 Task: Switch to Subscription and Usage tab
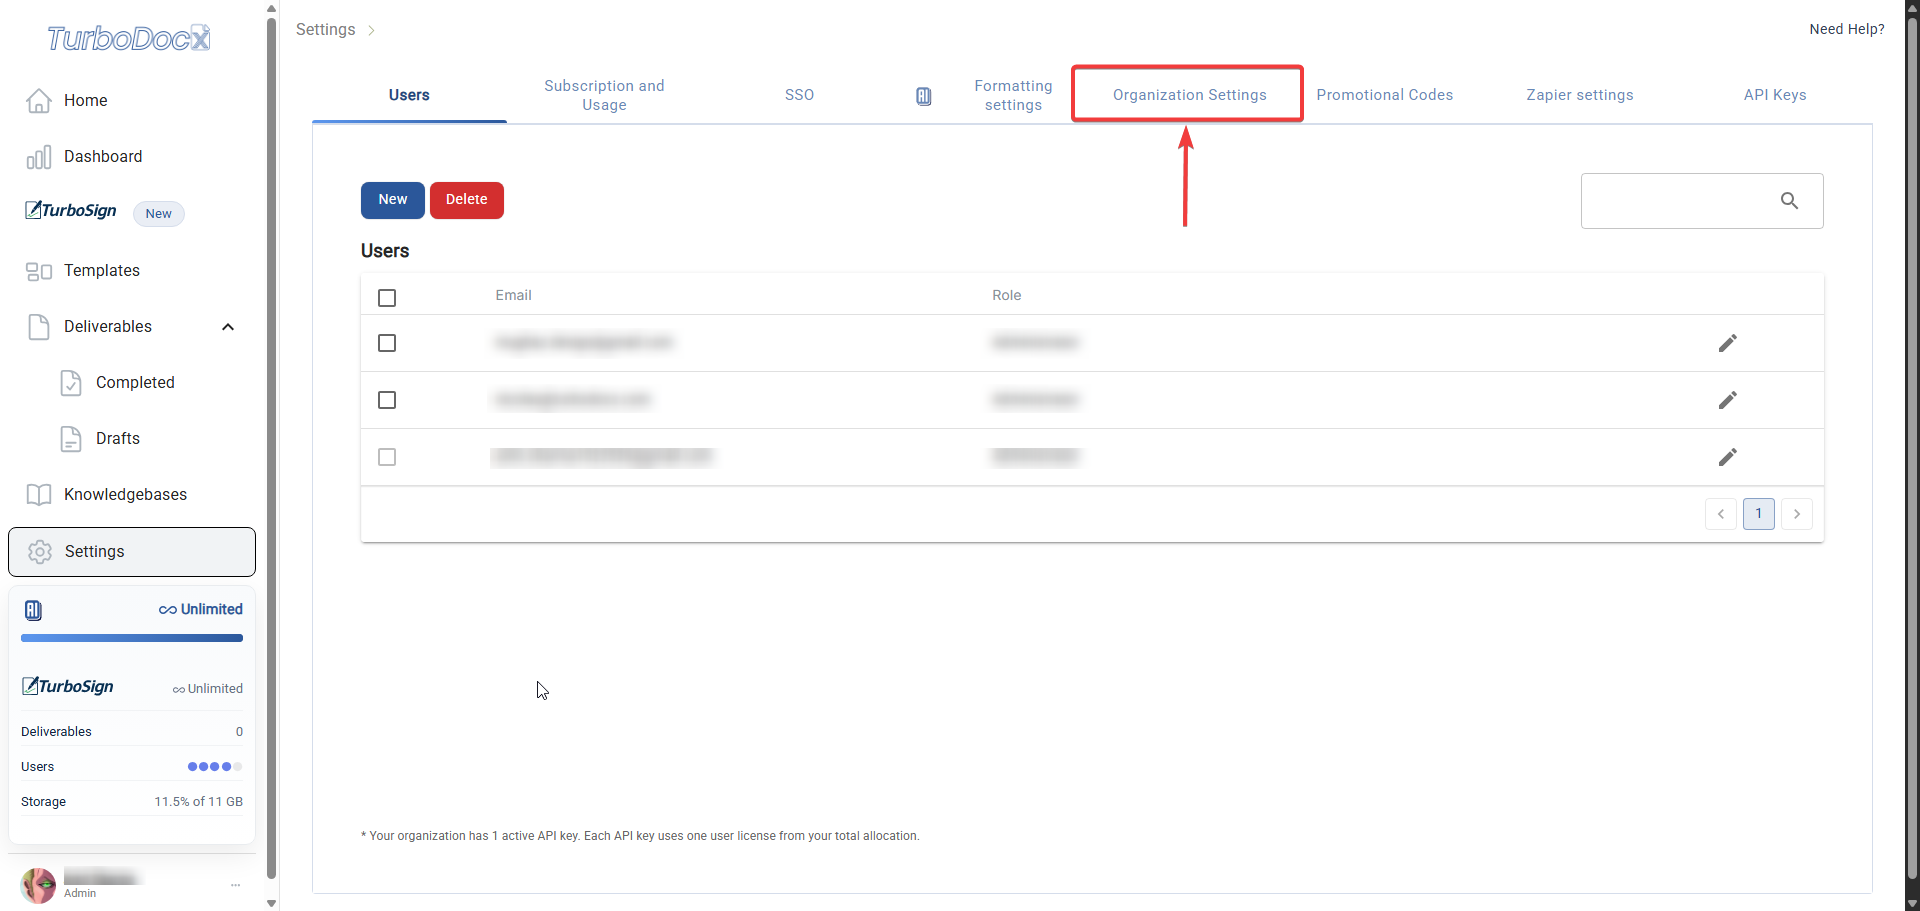pos(604,95)
